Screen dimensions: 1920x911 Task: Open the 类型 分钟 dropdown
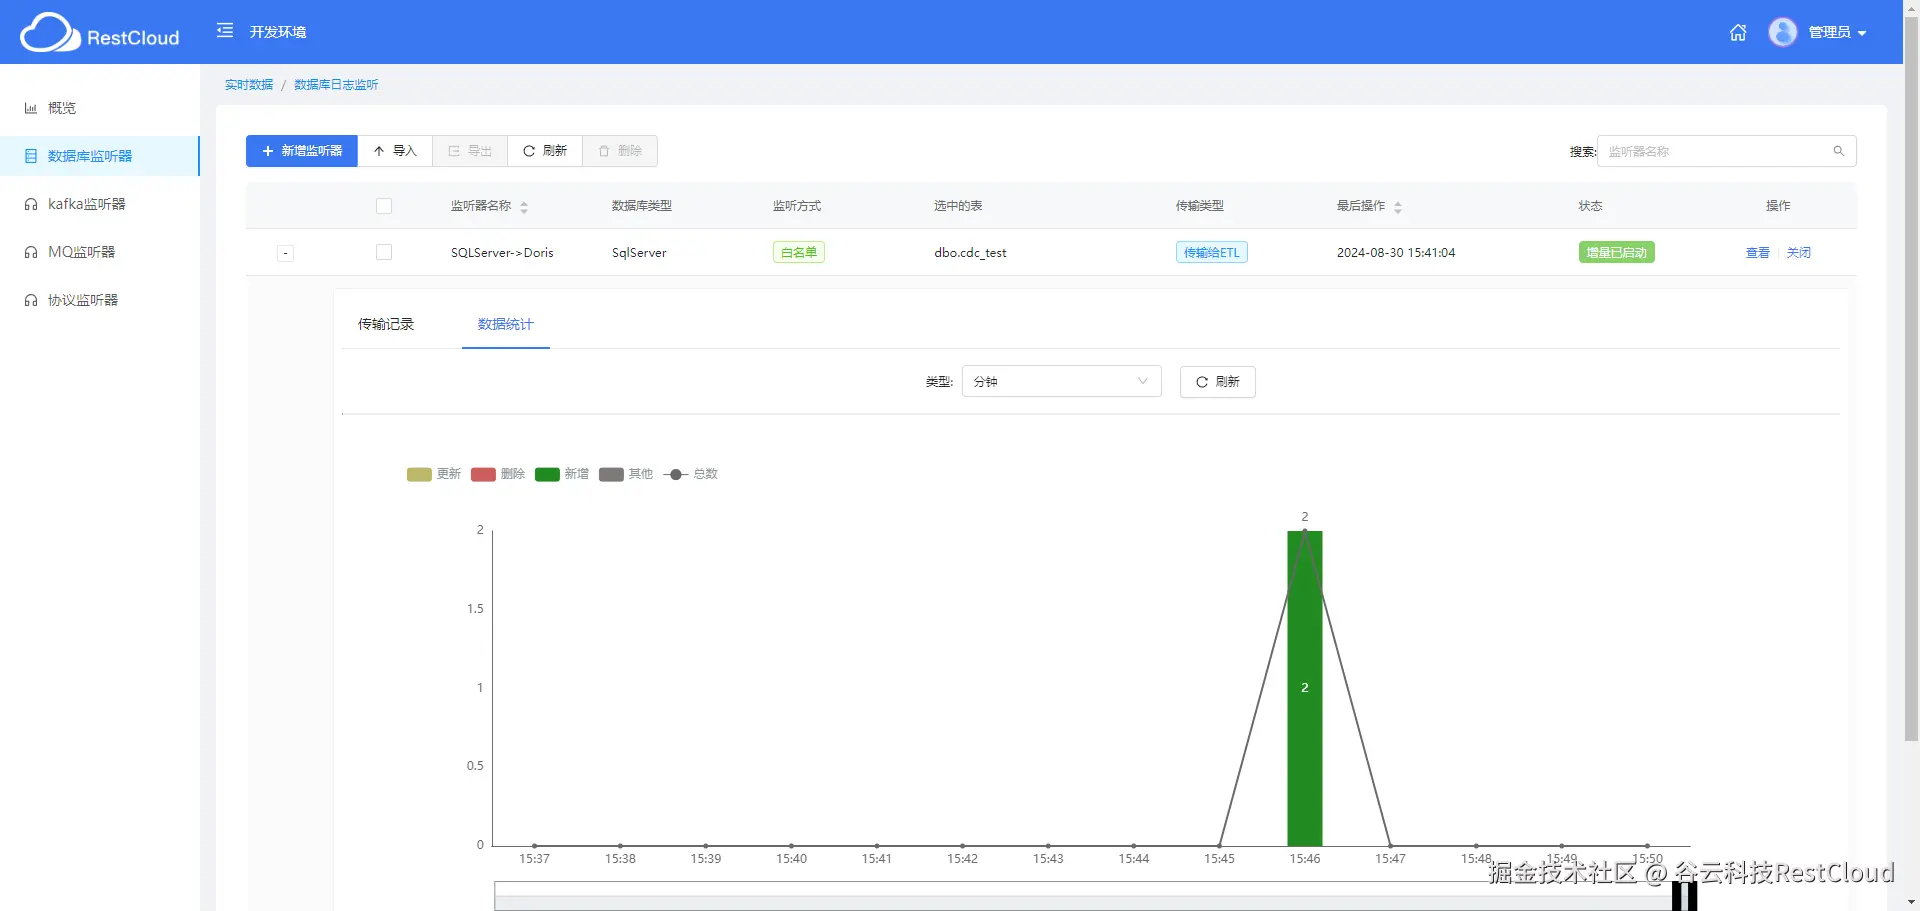pos(1061,381)
